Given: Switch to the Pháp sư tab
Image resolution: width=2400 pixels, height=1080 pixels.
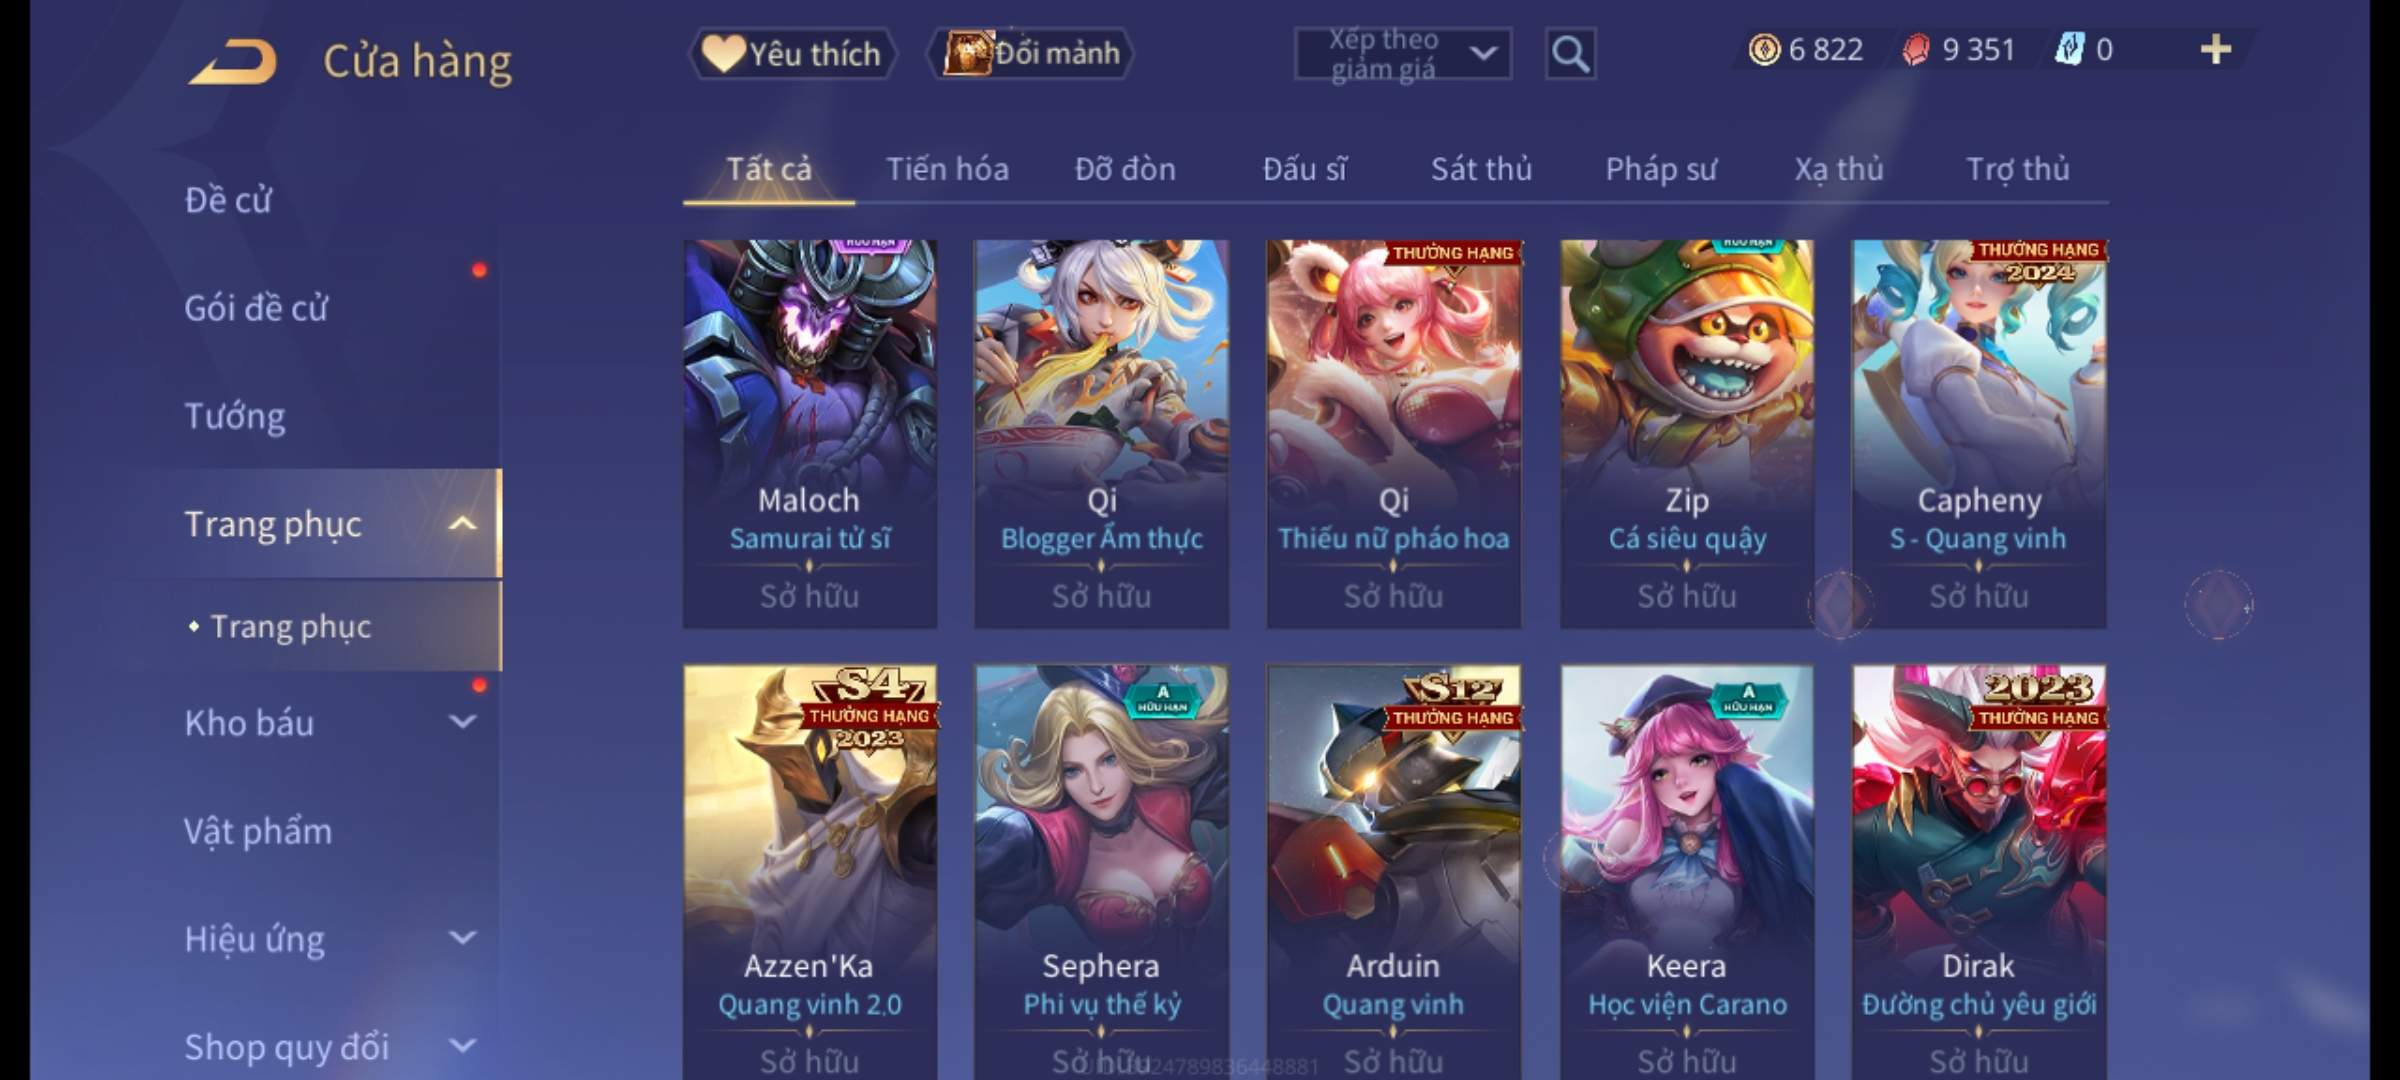Looking at the screenshot, I should pyautogui.click(x=1661, y=170).
